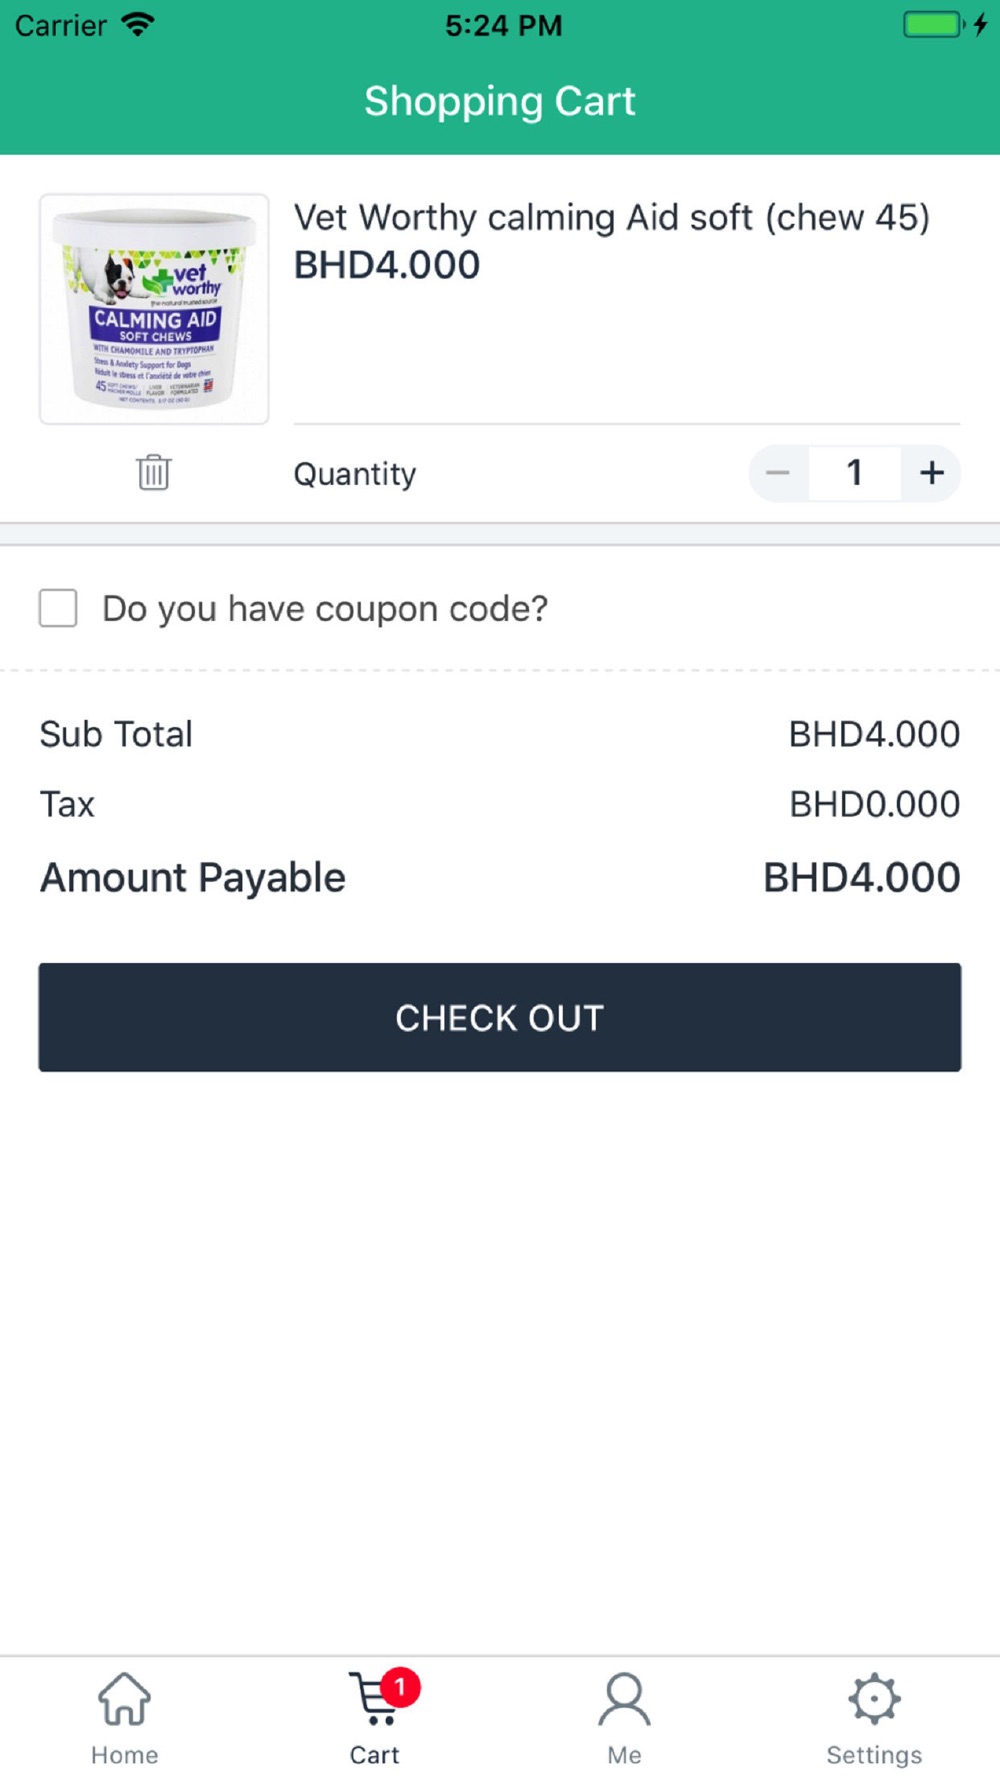Tap the red cart badge count
This screenshot has width=1000, height=1778.
pos(400,1687)
